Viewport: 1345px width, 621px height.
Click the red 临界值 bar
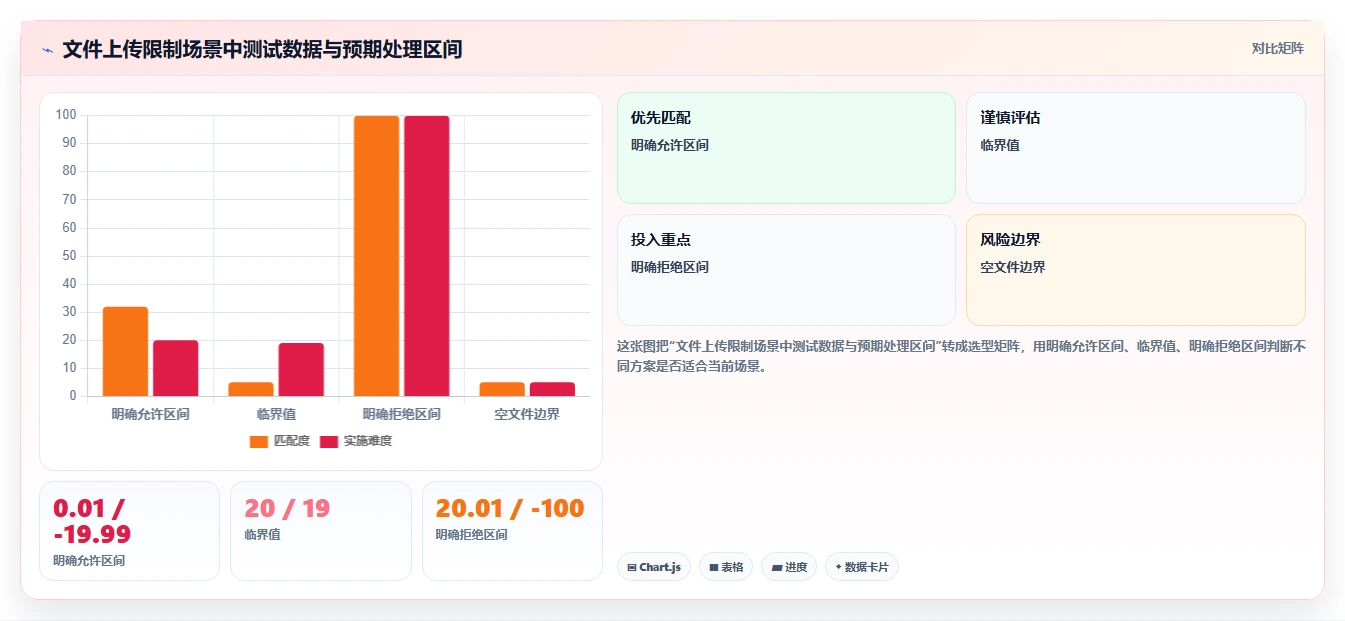pyautogui.click(x=301, y=370)
